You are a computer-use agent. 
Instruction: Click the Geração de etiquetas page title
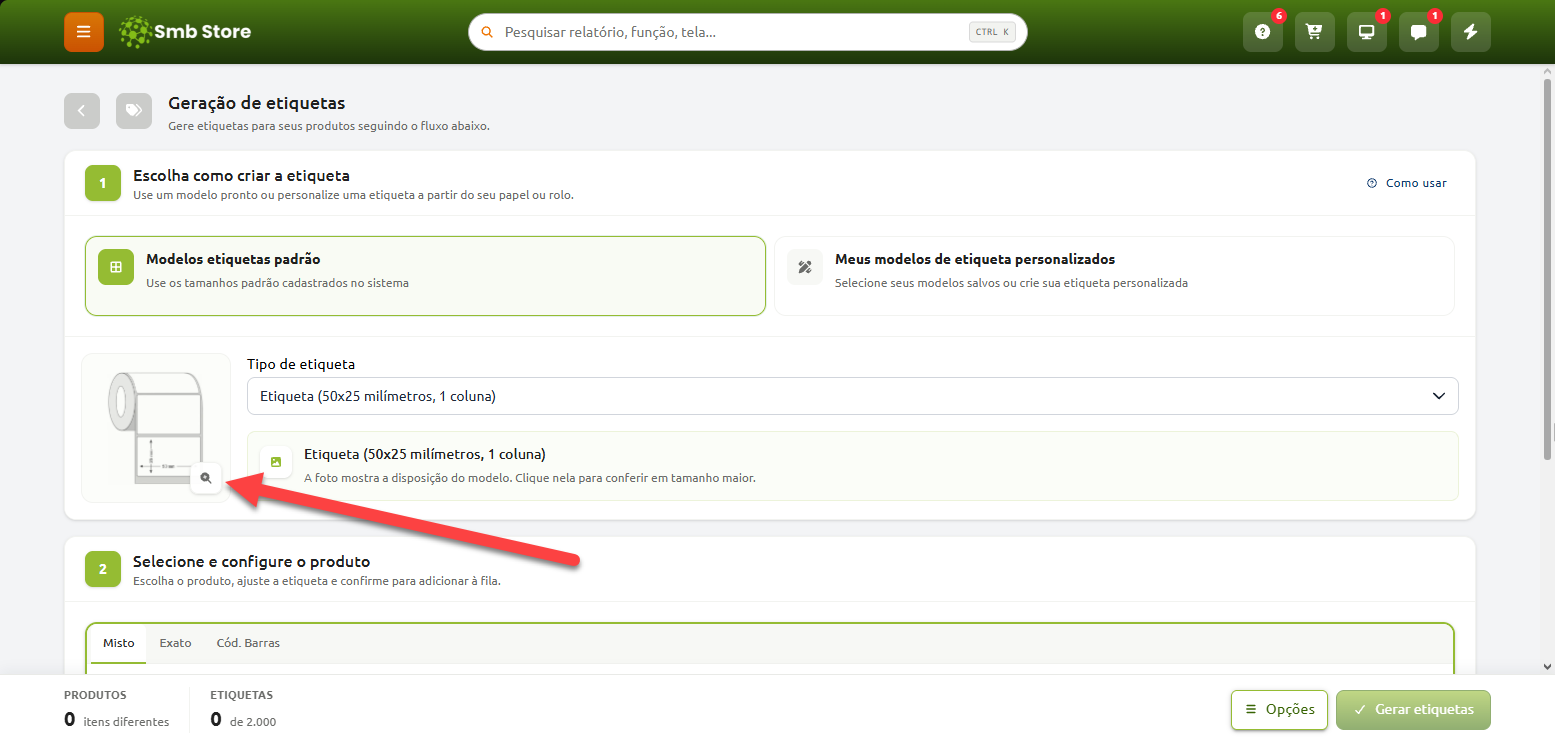(257, 103)
